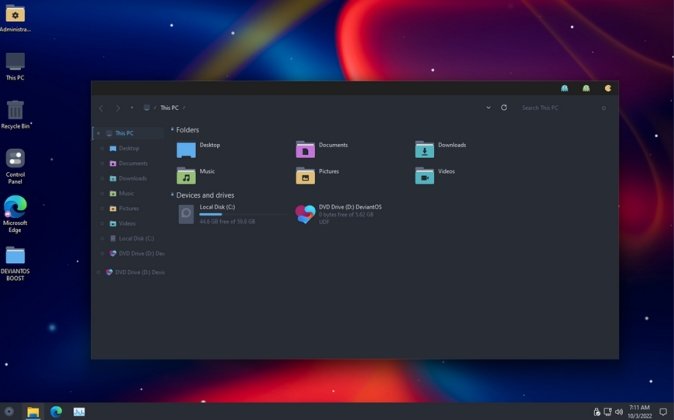The width and height of the screenshot is (674, 420).
Task: Refresh the This PC view
Action: (x=504, y=107)
